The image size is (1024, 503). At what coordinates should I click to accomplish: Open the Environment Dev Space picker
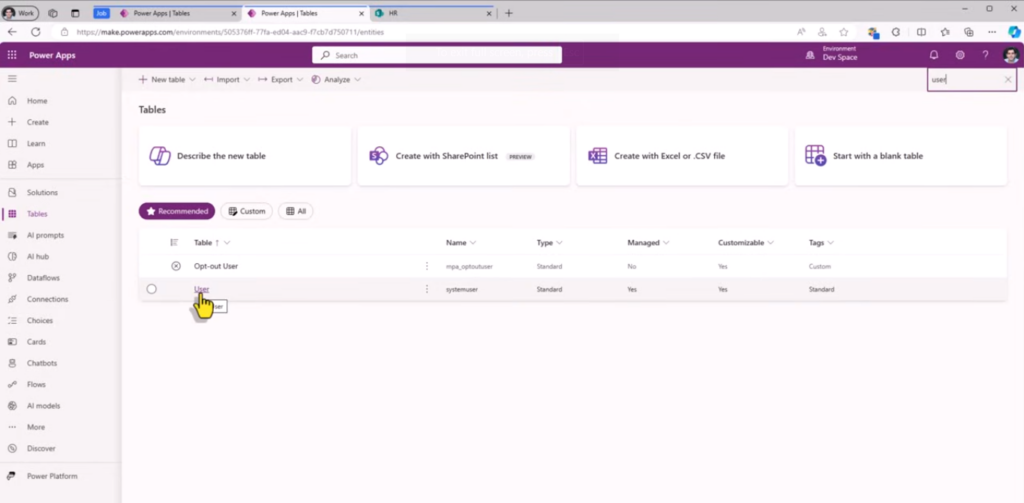832,54
